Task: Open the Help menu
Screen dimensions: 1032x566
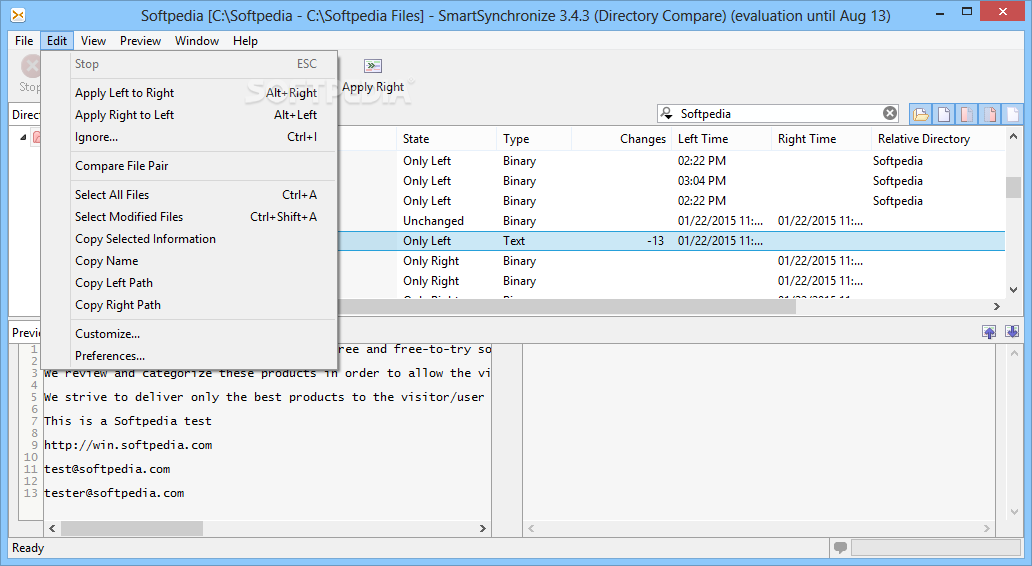Action: click(245, 41)
